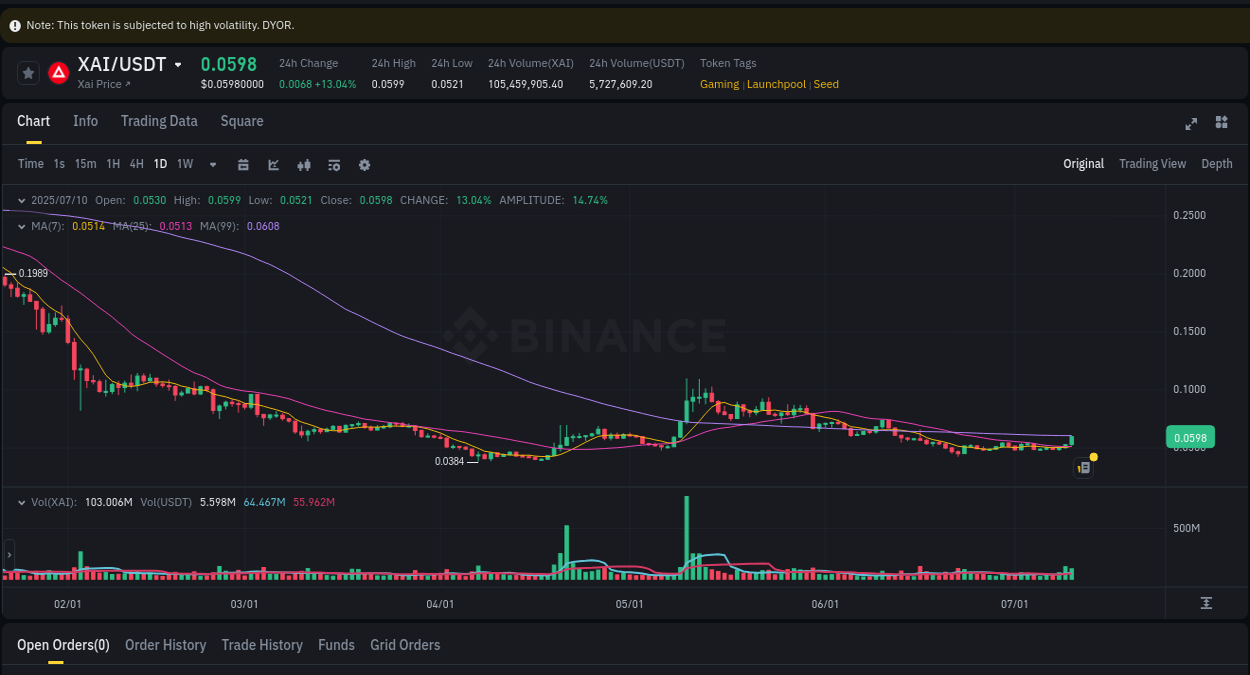Switch to the Trading Data tab
1250x675 pixels.
tap(159, 120)
